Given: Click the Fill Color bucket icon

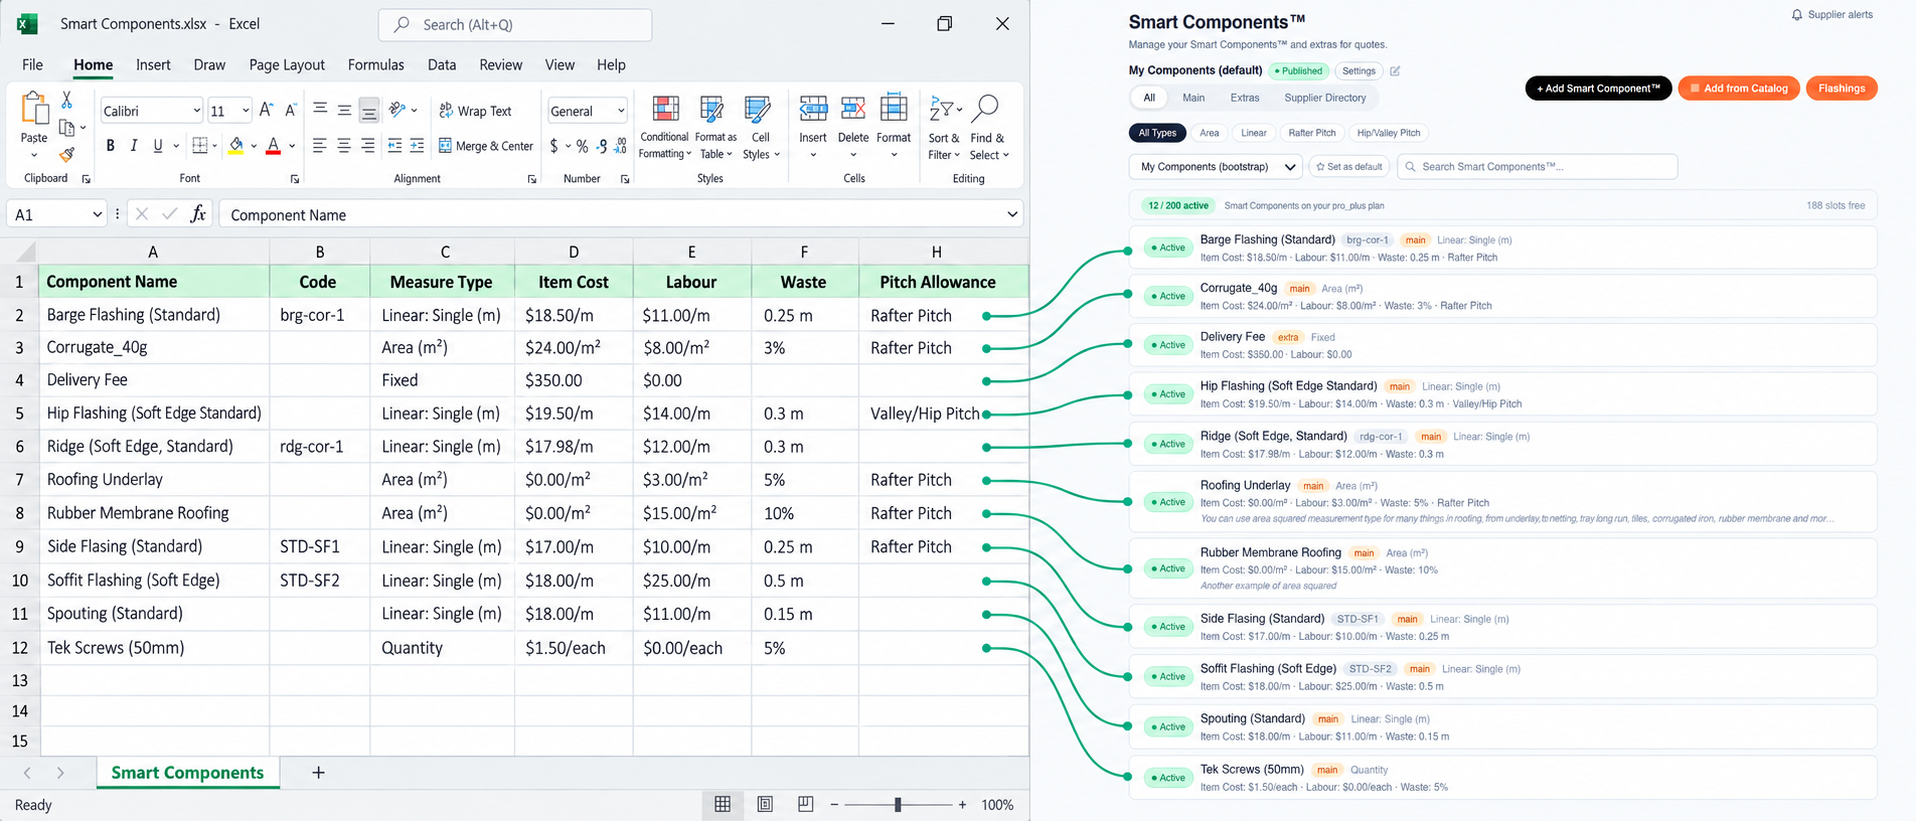Looking at the screenshot, I should coord(236,146).
